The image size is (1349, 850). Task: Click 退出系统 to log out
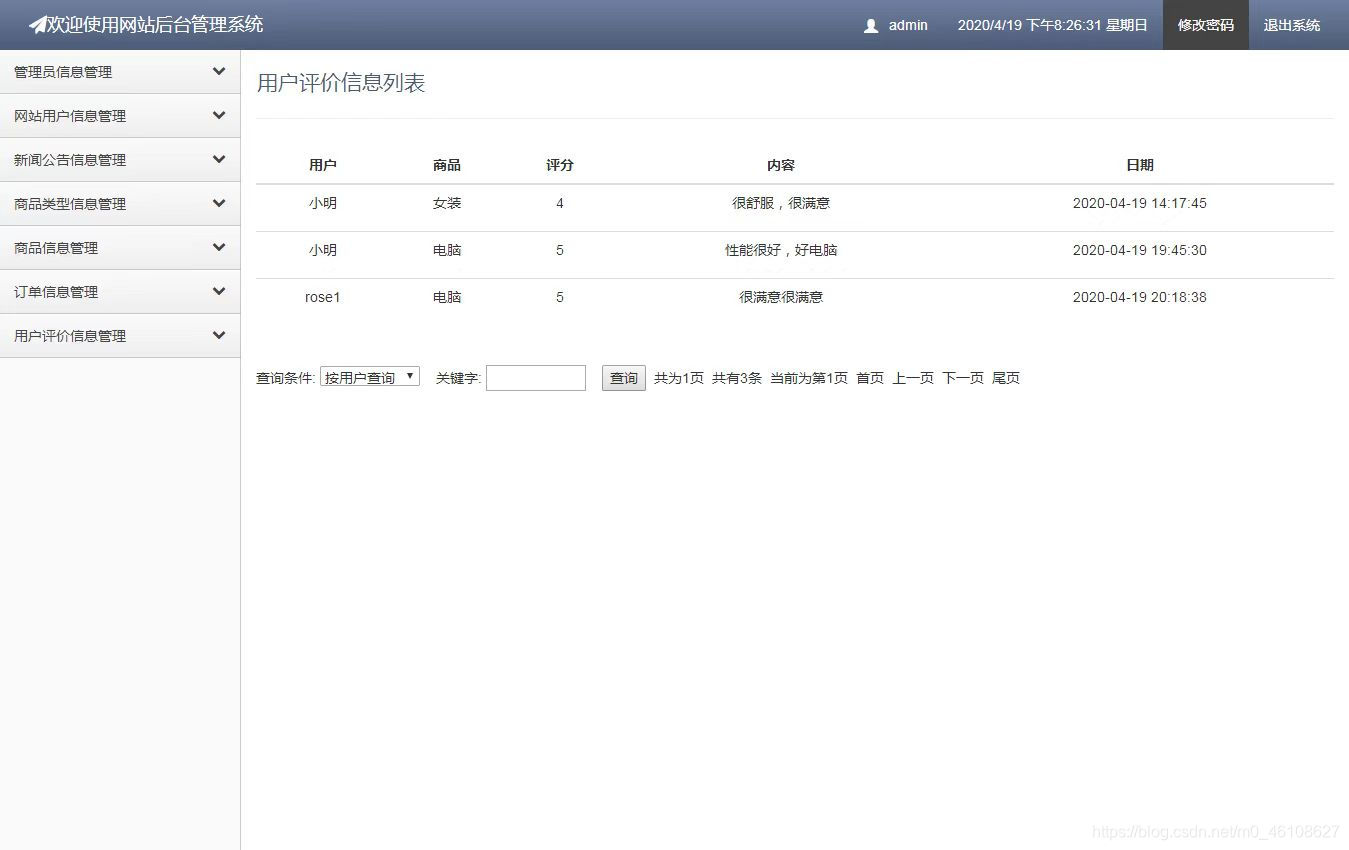pyautogui.click(x=1292, y=25)
